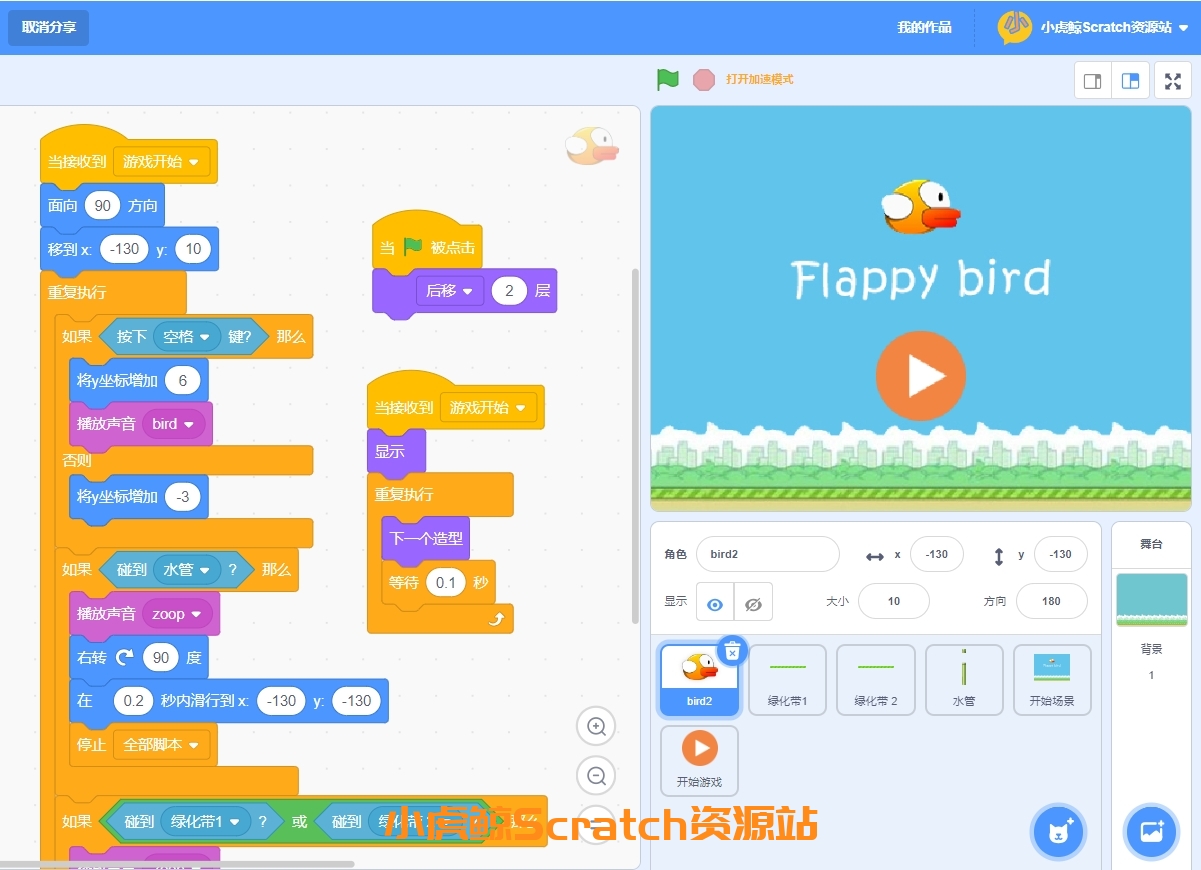Click the 当绿旗被点击 hat block
This screenshot has width=1201, height=870.
point(427,243)
